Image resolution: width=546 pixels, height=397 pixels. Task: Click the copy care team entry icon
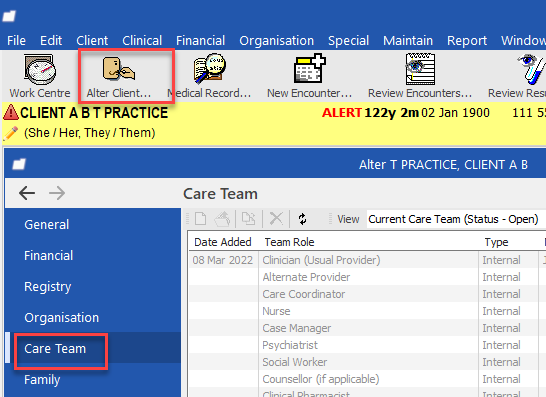click(x=249, y=219)
